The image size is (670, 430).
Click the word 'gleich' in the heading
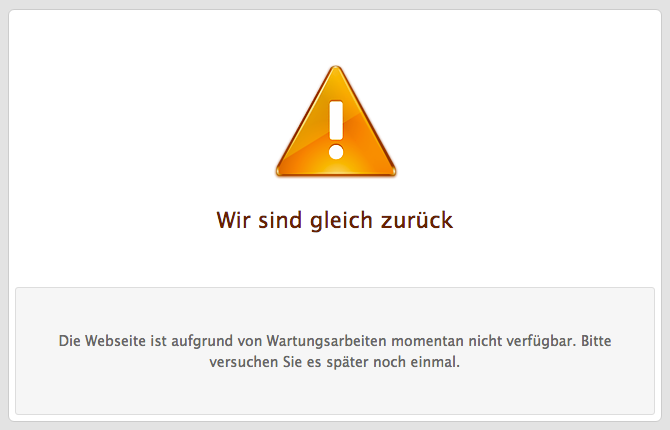click(x=341, y=221)
